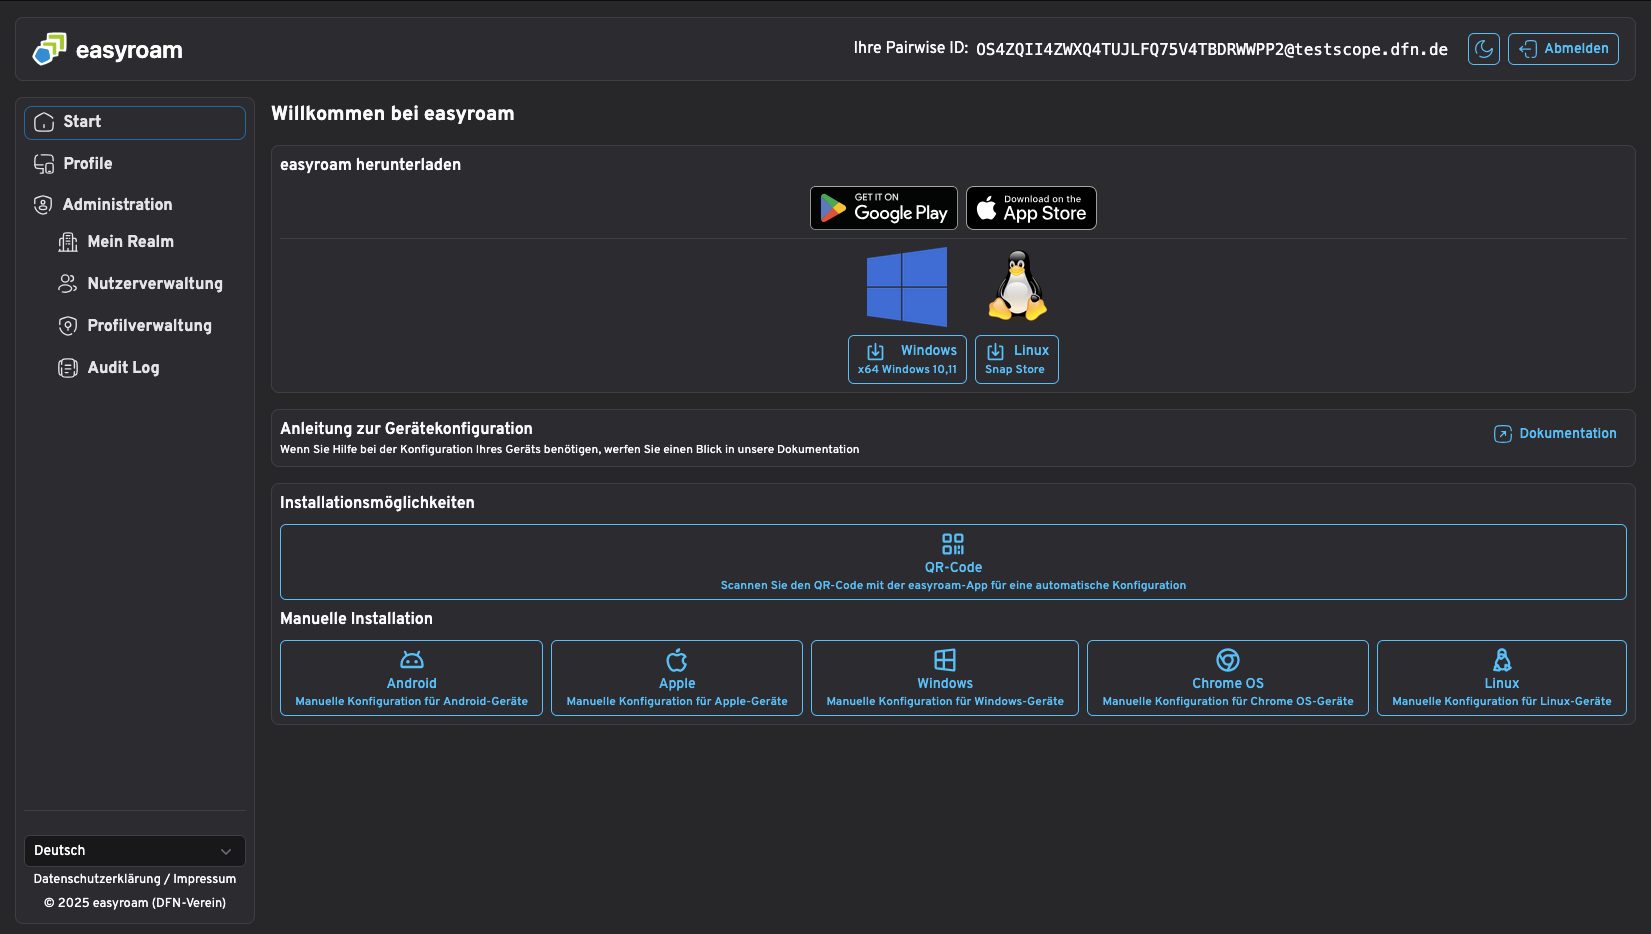Click the large blue Windows logo

[906, 287]
